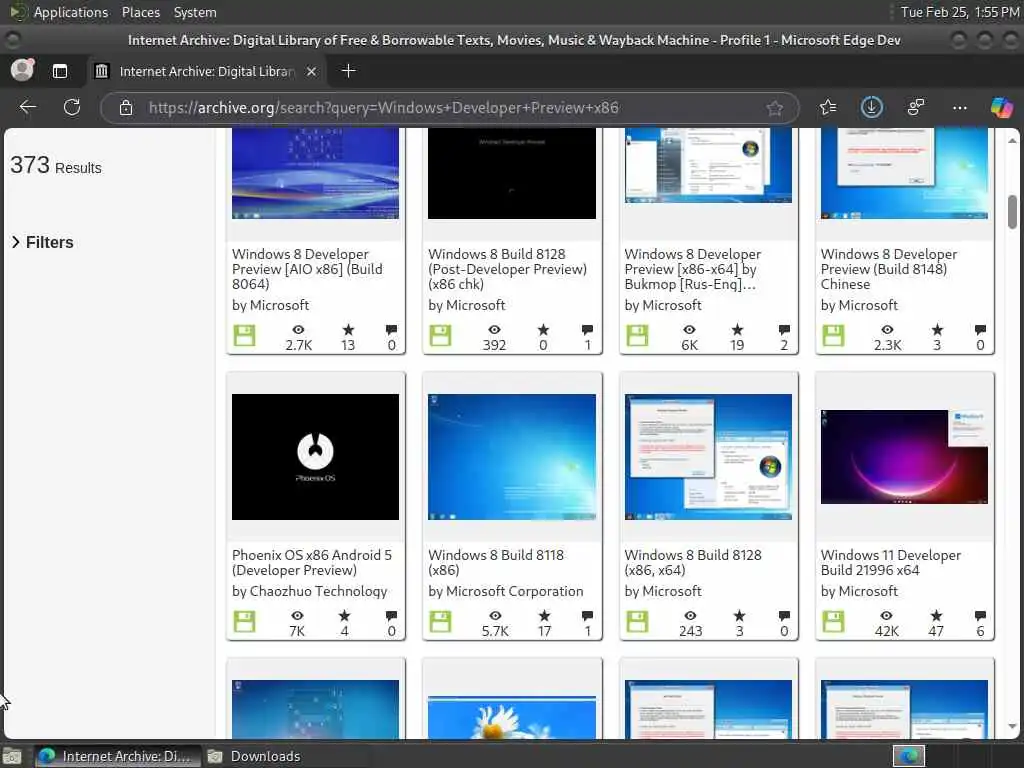
Task: Click software floppy icon on Build 8148 Chinese card
Action: pyautogui.click(x=833, y=336)
